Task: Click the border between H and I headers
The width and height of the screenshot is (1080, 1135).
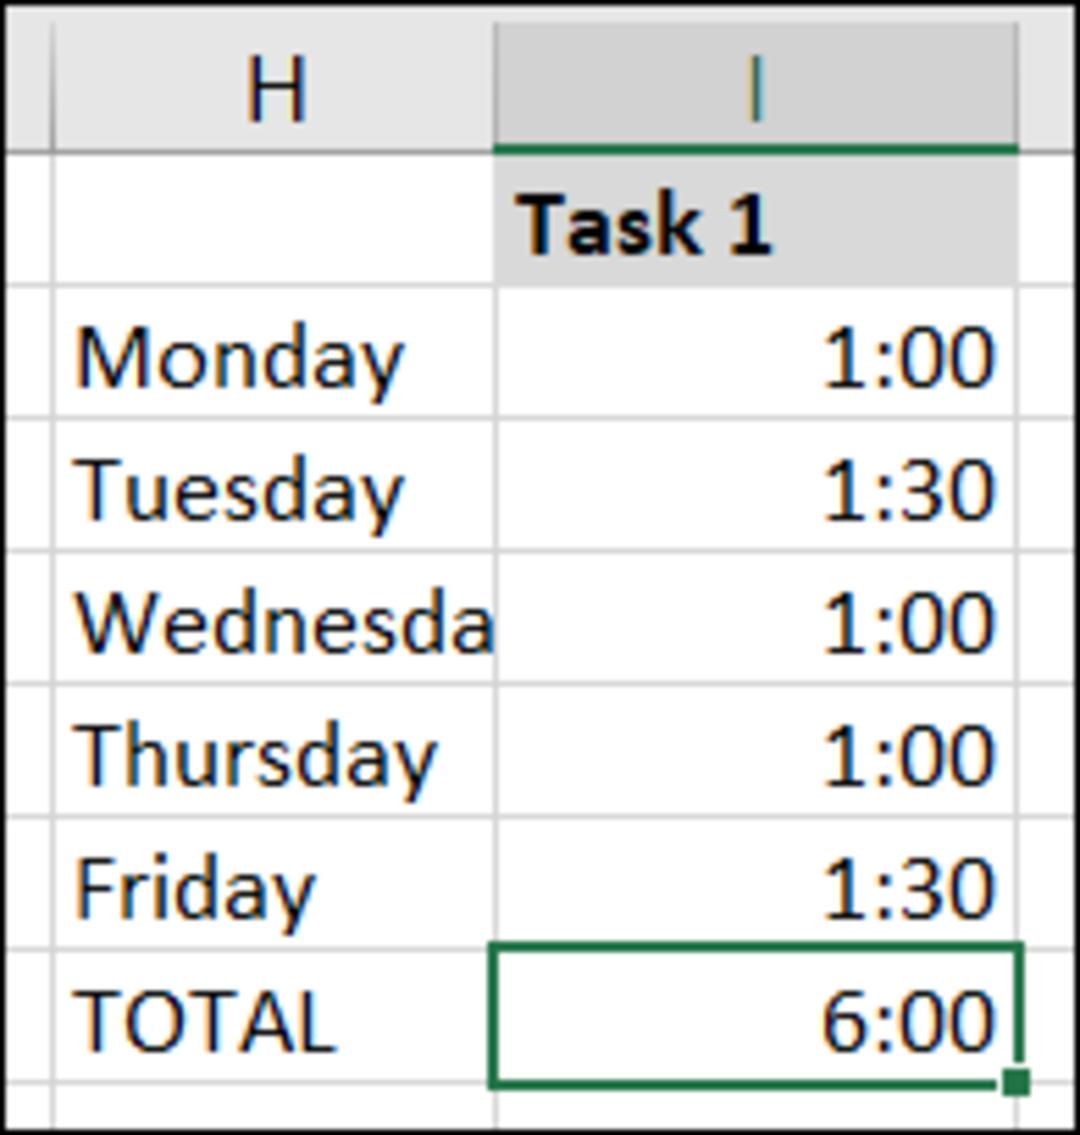Action: 496,87
